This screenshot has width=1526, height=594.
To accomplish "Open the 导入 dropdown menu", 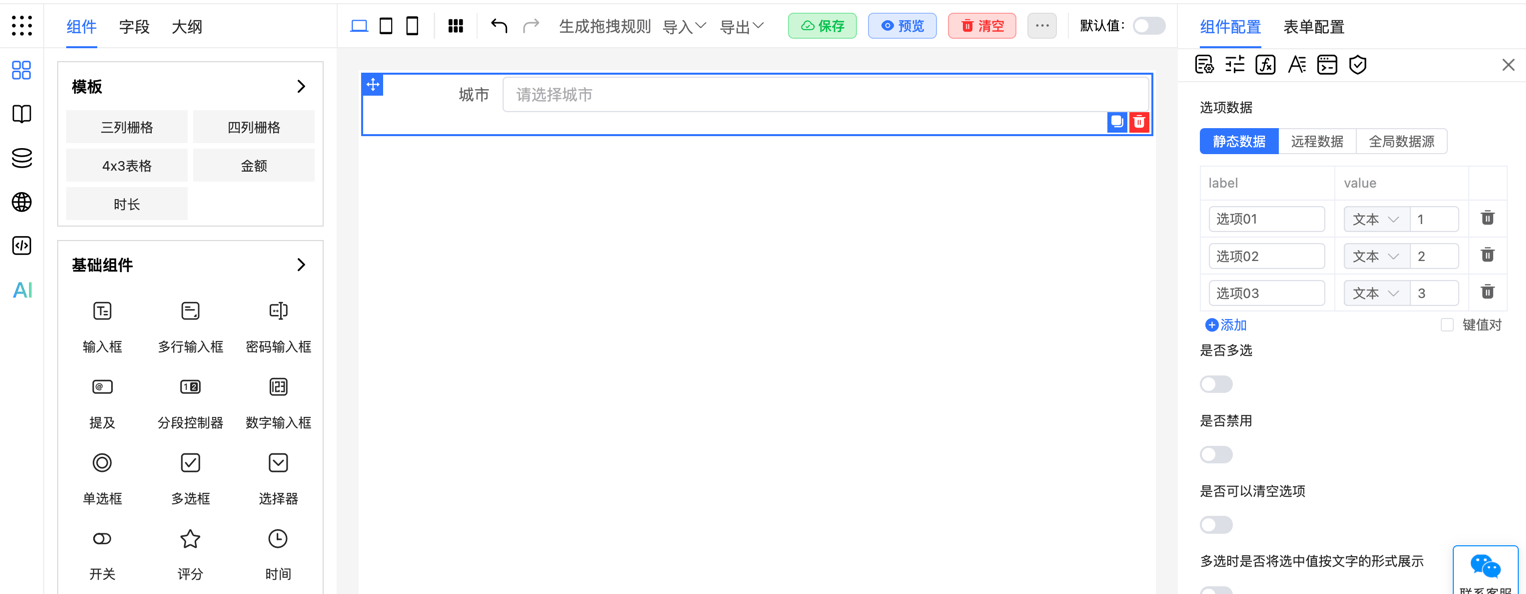I will pos(684,27).
